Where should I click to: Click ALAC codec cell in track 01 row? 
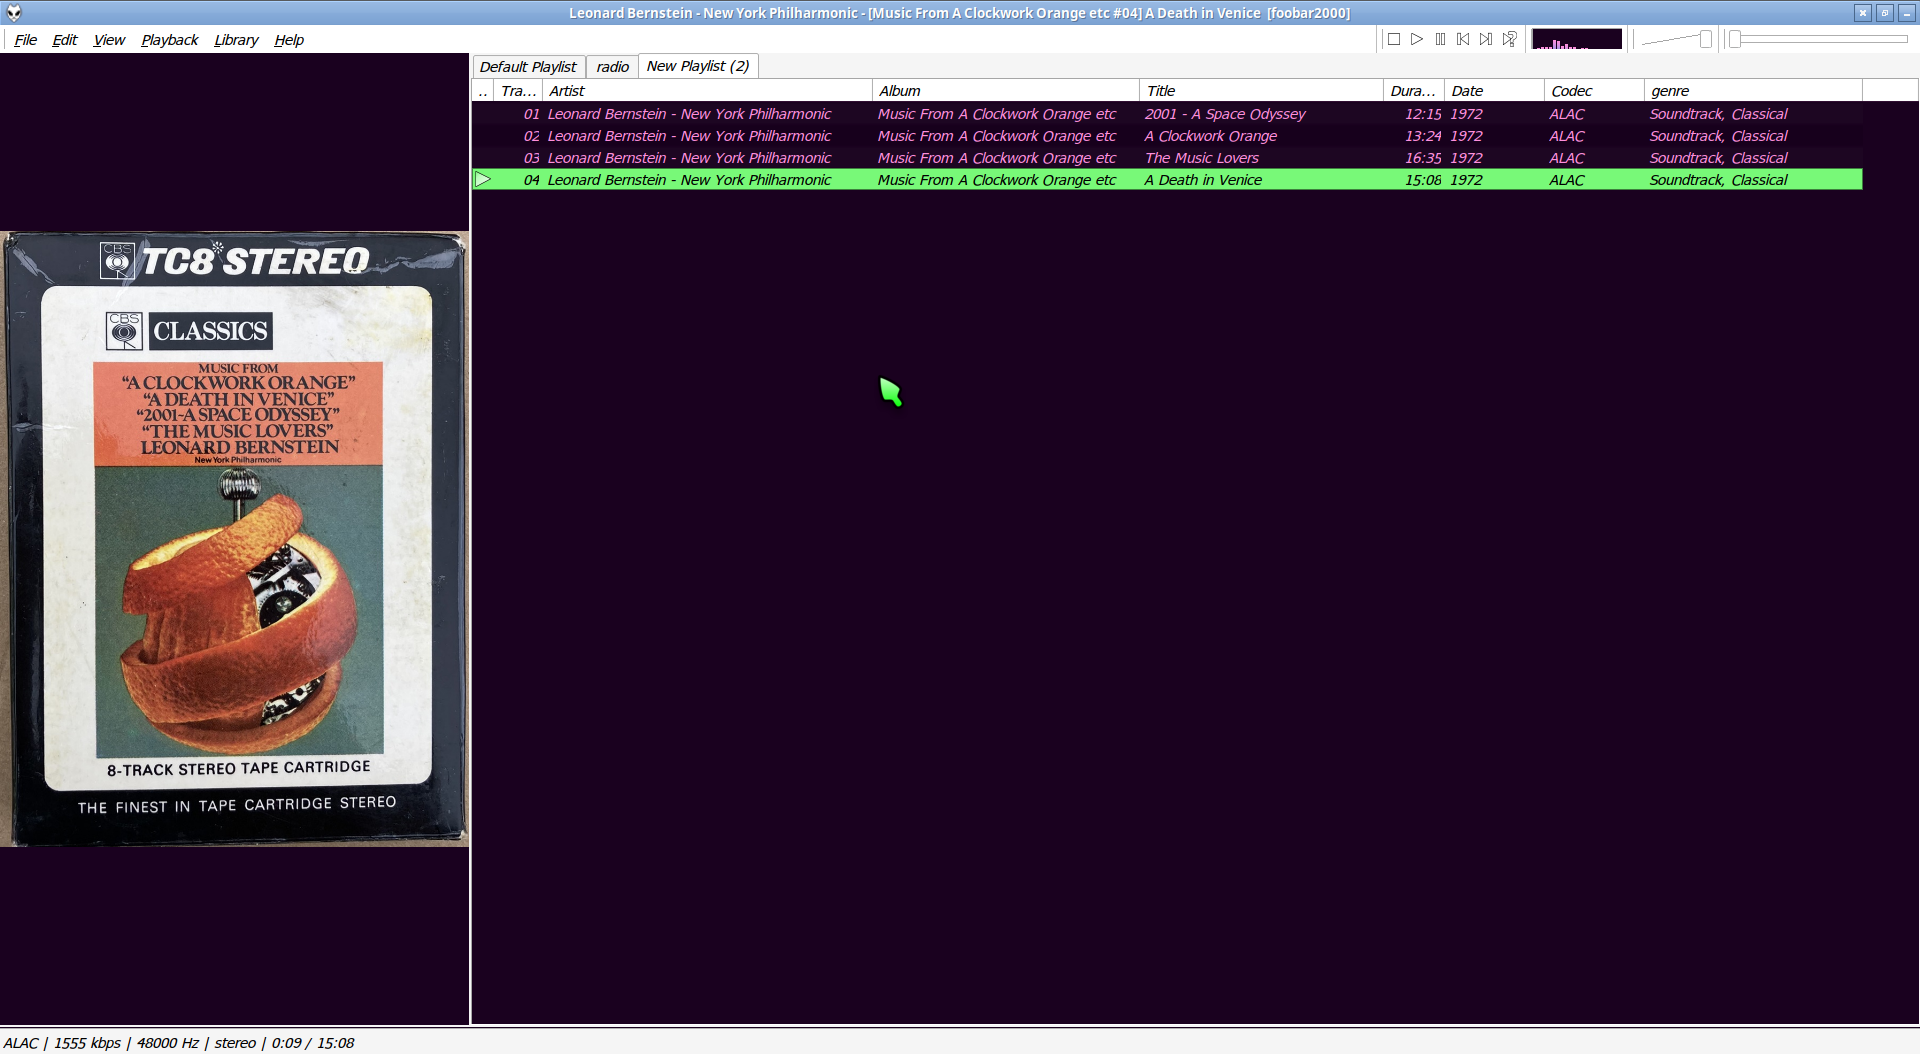click(x=1567, y=114)
